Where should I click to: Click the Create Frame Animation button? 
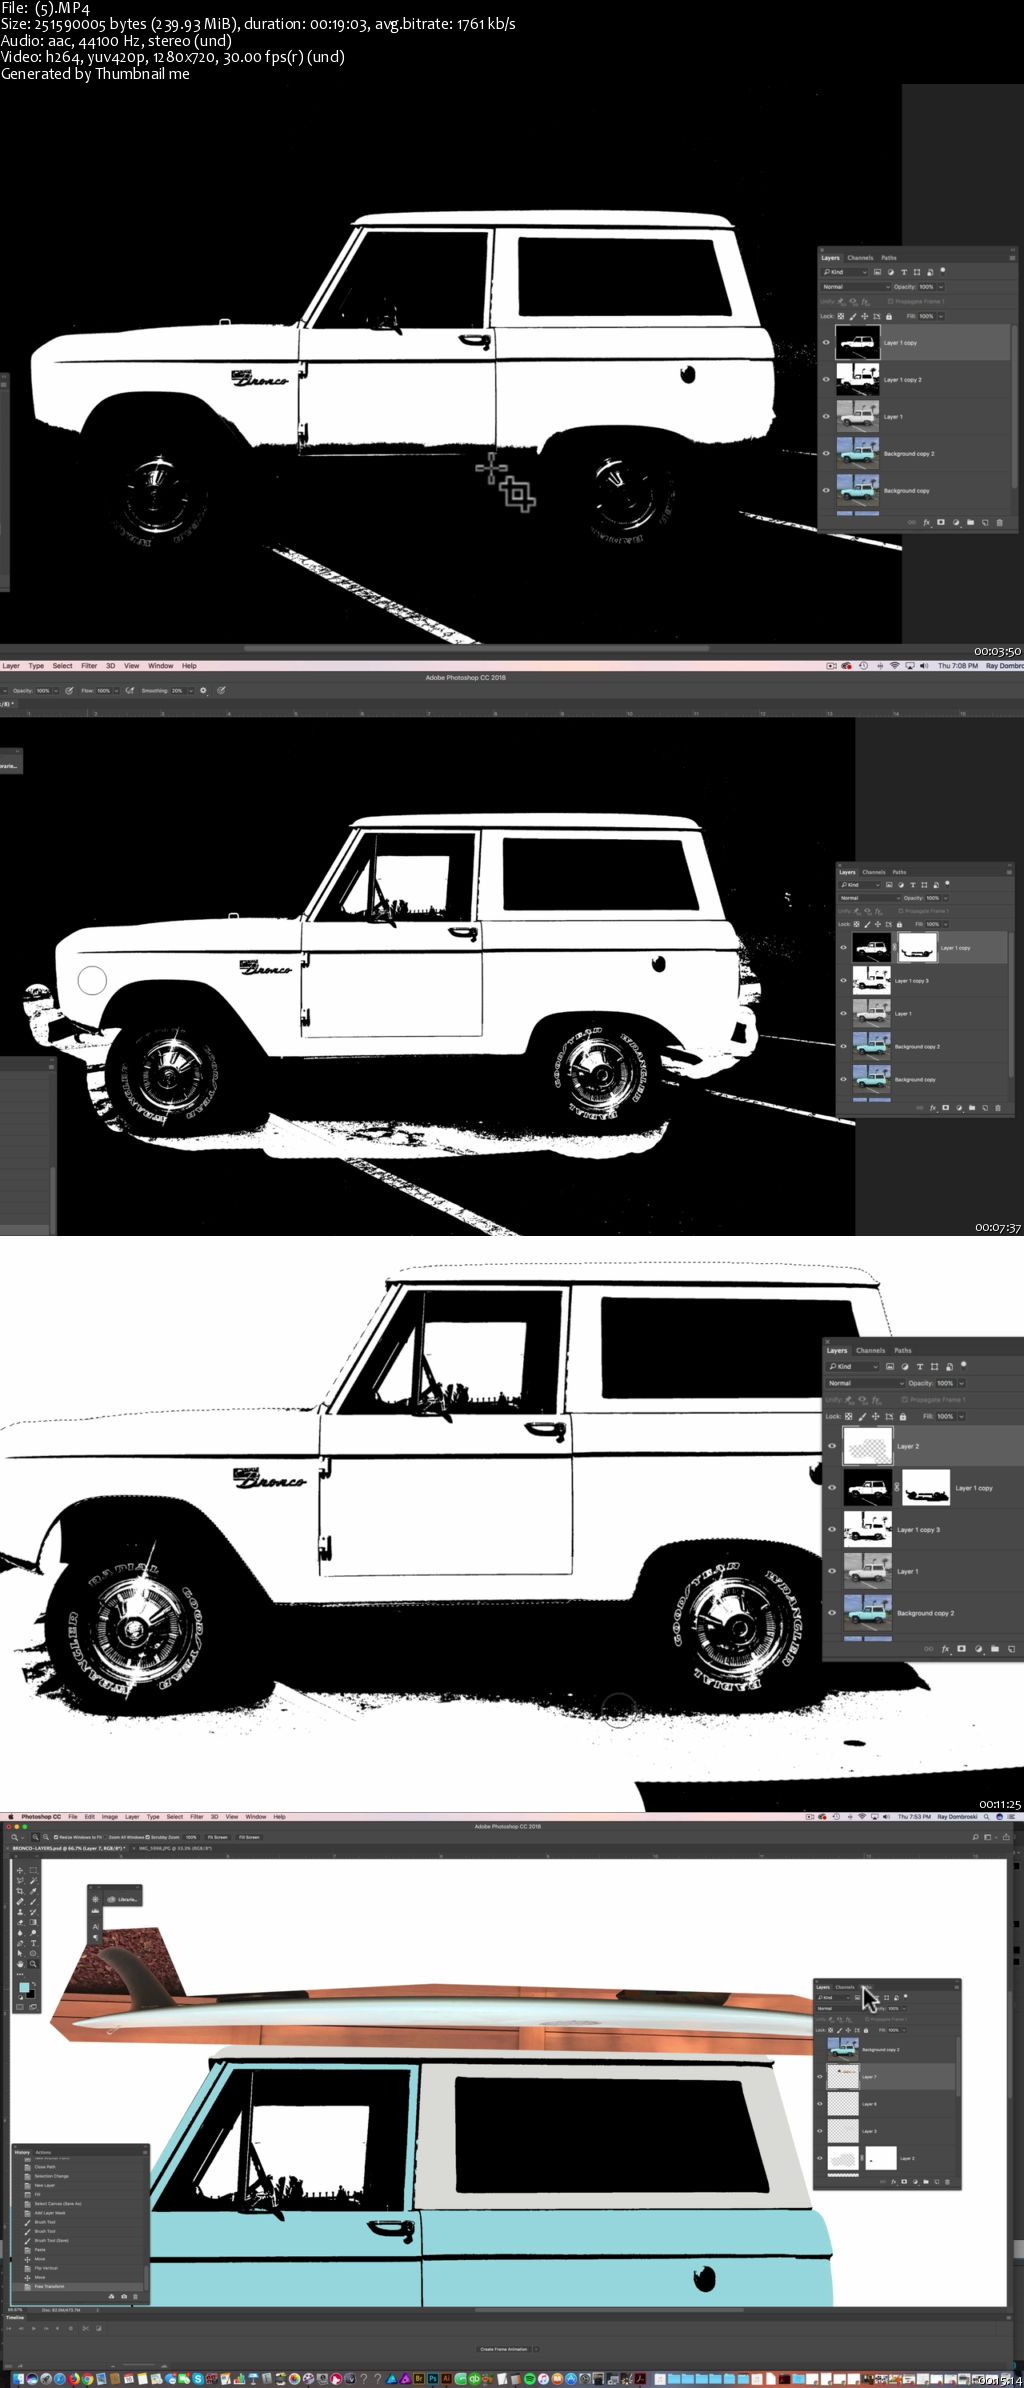504,2349
